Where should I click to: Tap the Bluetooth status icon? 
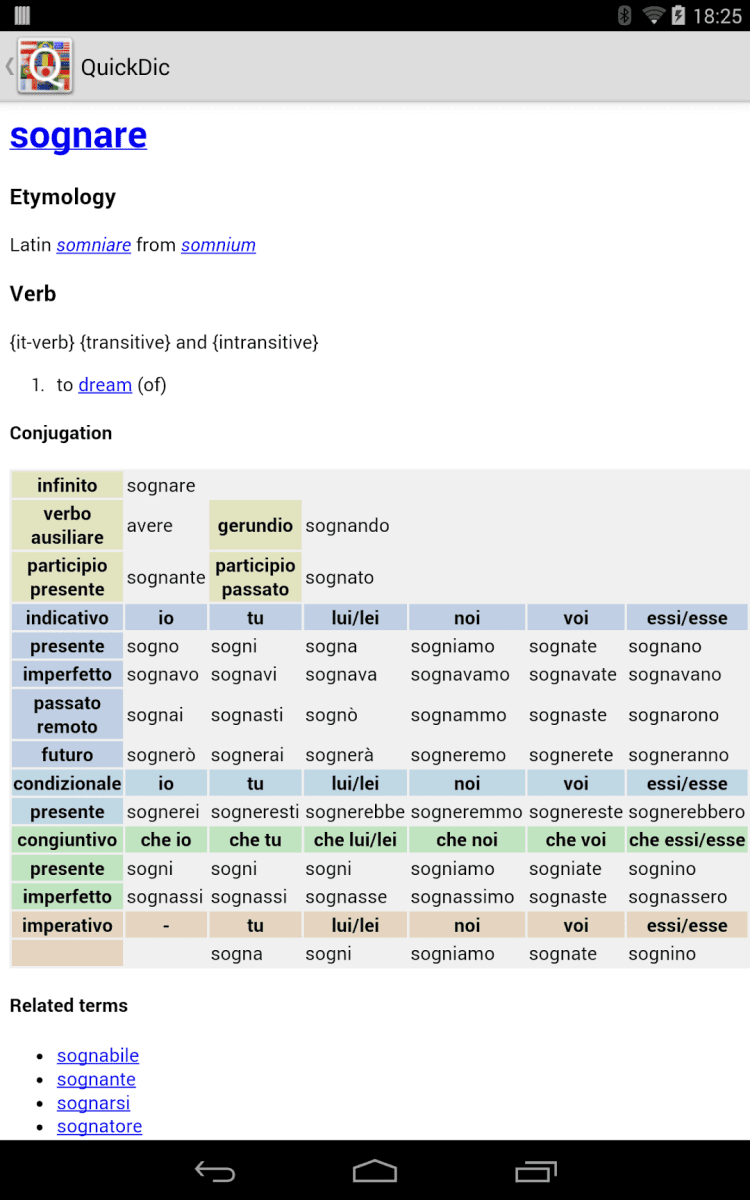click(625, 15)
